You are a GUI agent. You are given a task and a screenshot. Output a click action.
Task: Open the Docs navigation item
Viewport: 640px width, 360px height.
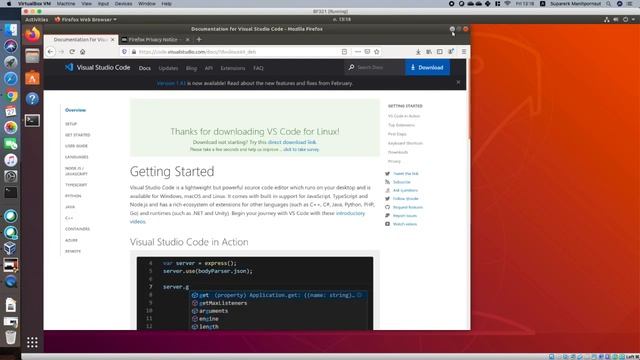coord(144,68)
